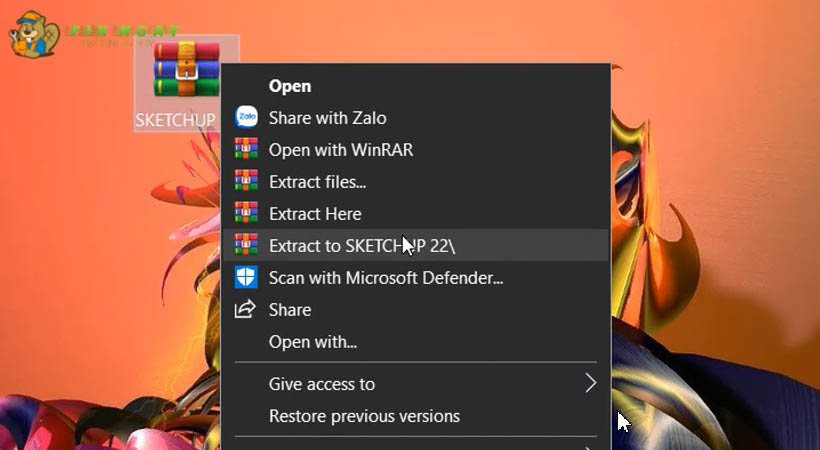Click the WinRAR icon beside Extract Here
Screen dimensions: 820x450
246,214
